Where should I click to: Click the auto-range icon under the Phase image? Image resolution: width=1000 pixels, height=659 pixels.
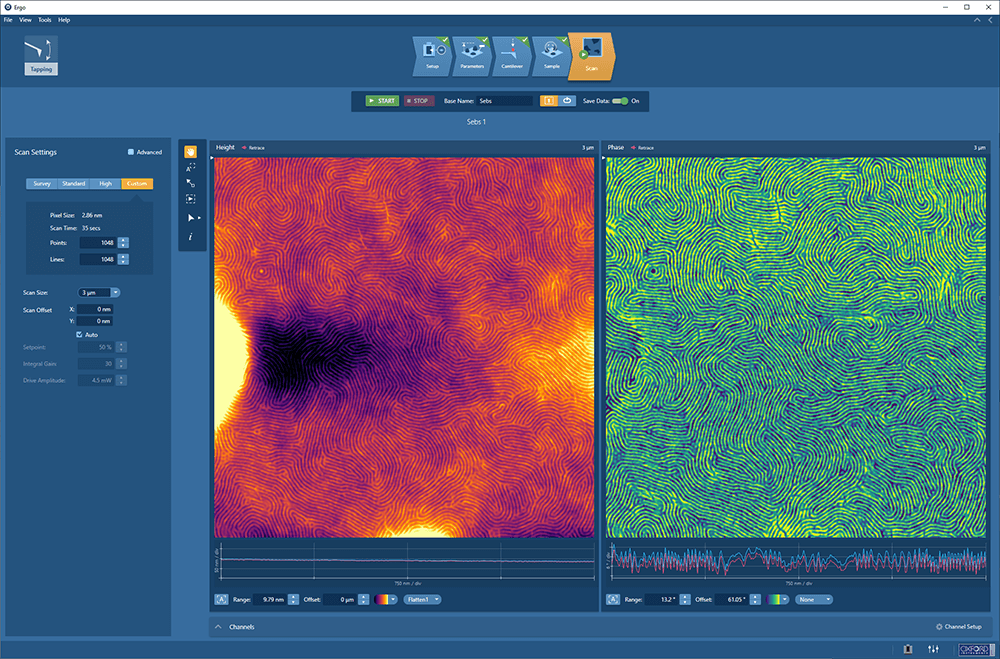tap(611, 599)
